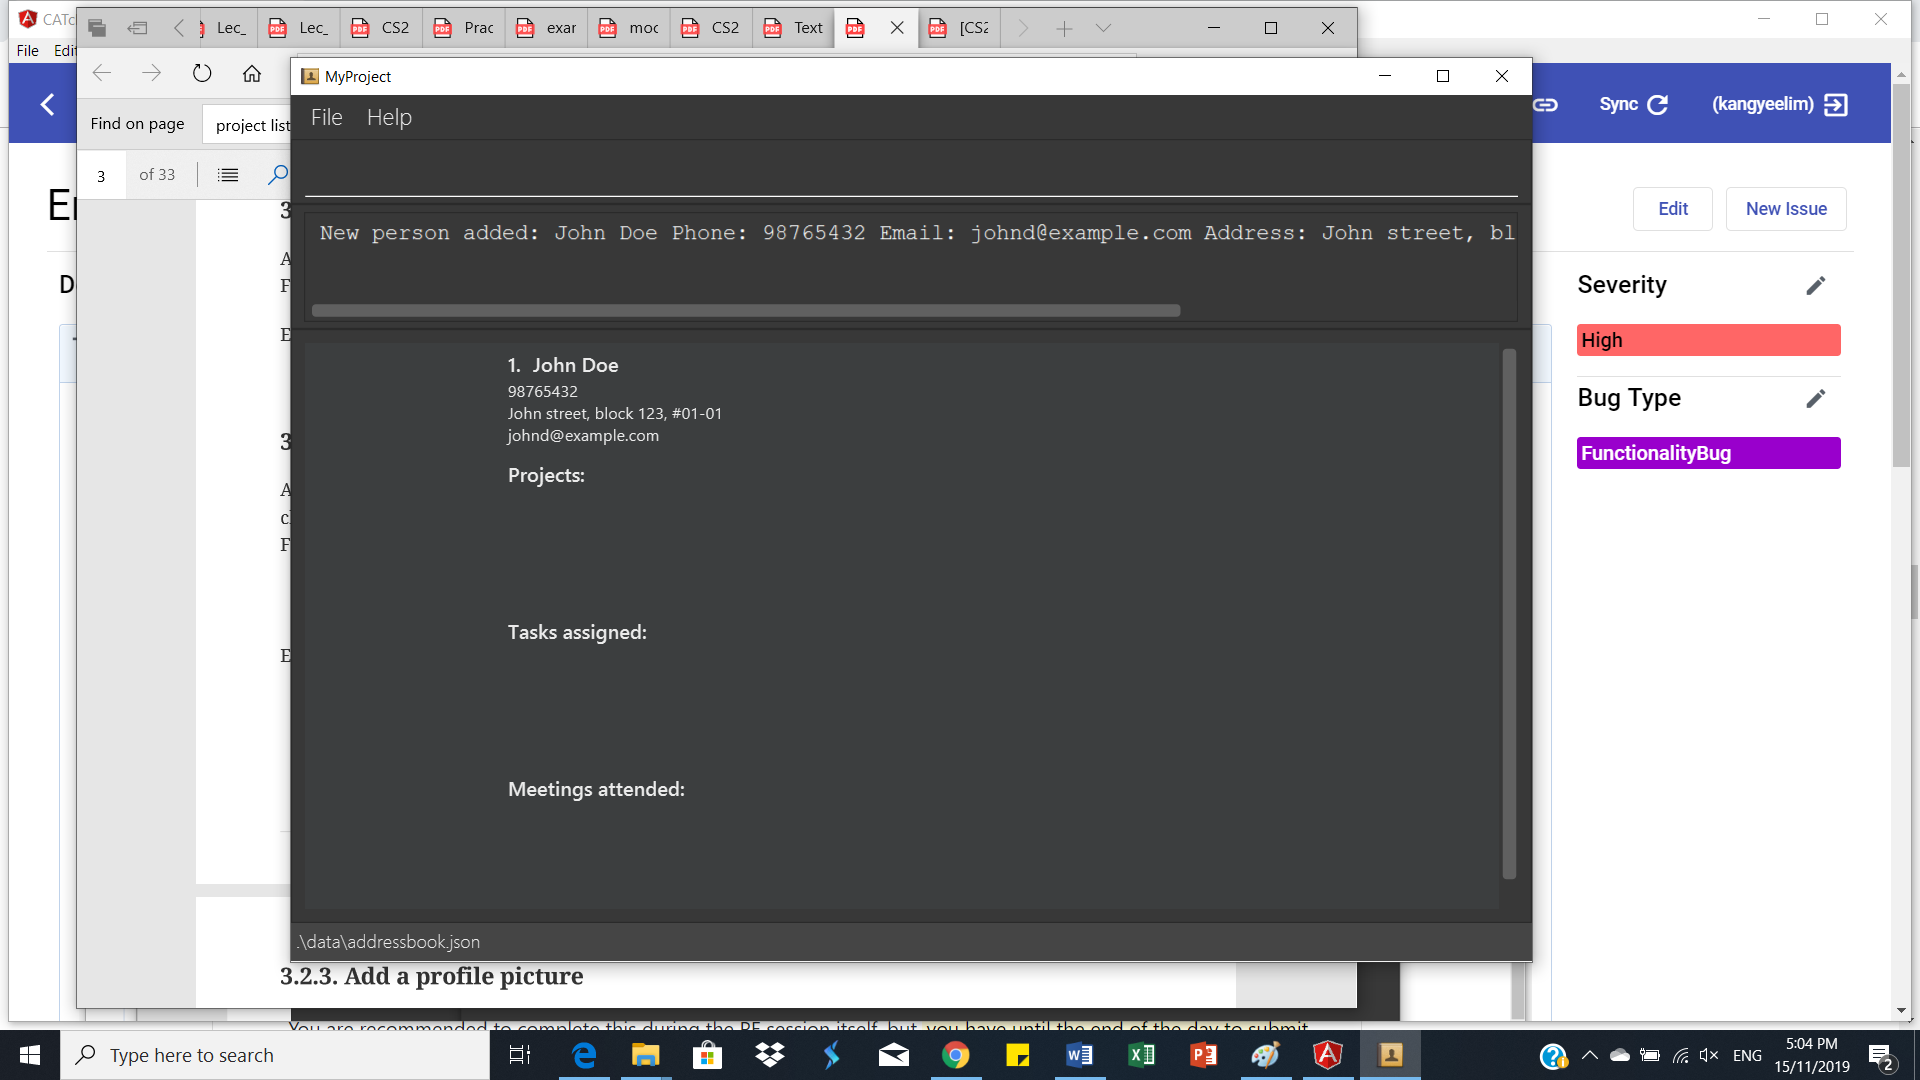Click the High severity red label

(1707, 340)
